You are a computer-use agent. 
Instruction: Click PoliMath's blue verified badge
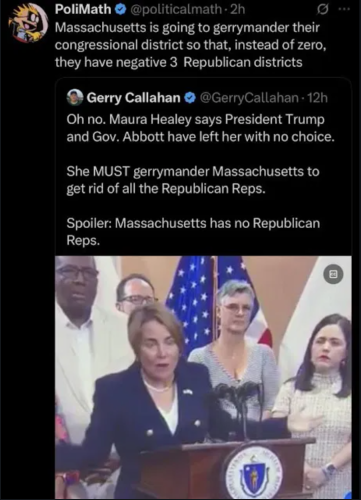(120, 10)
